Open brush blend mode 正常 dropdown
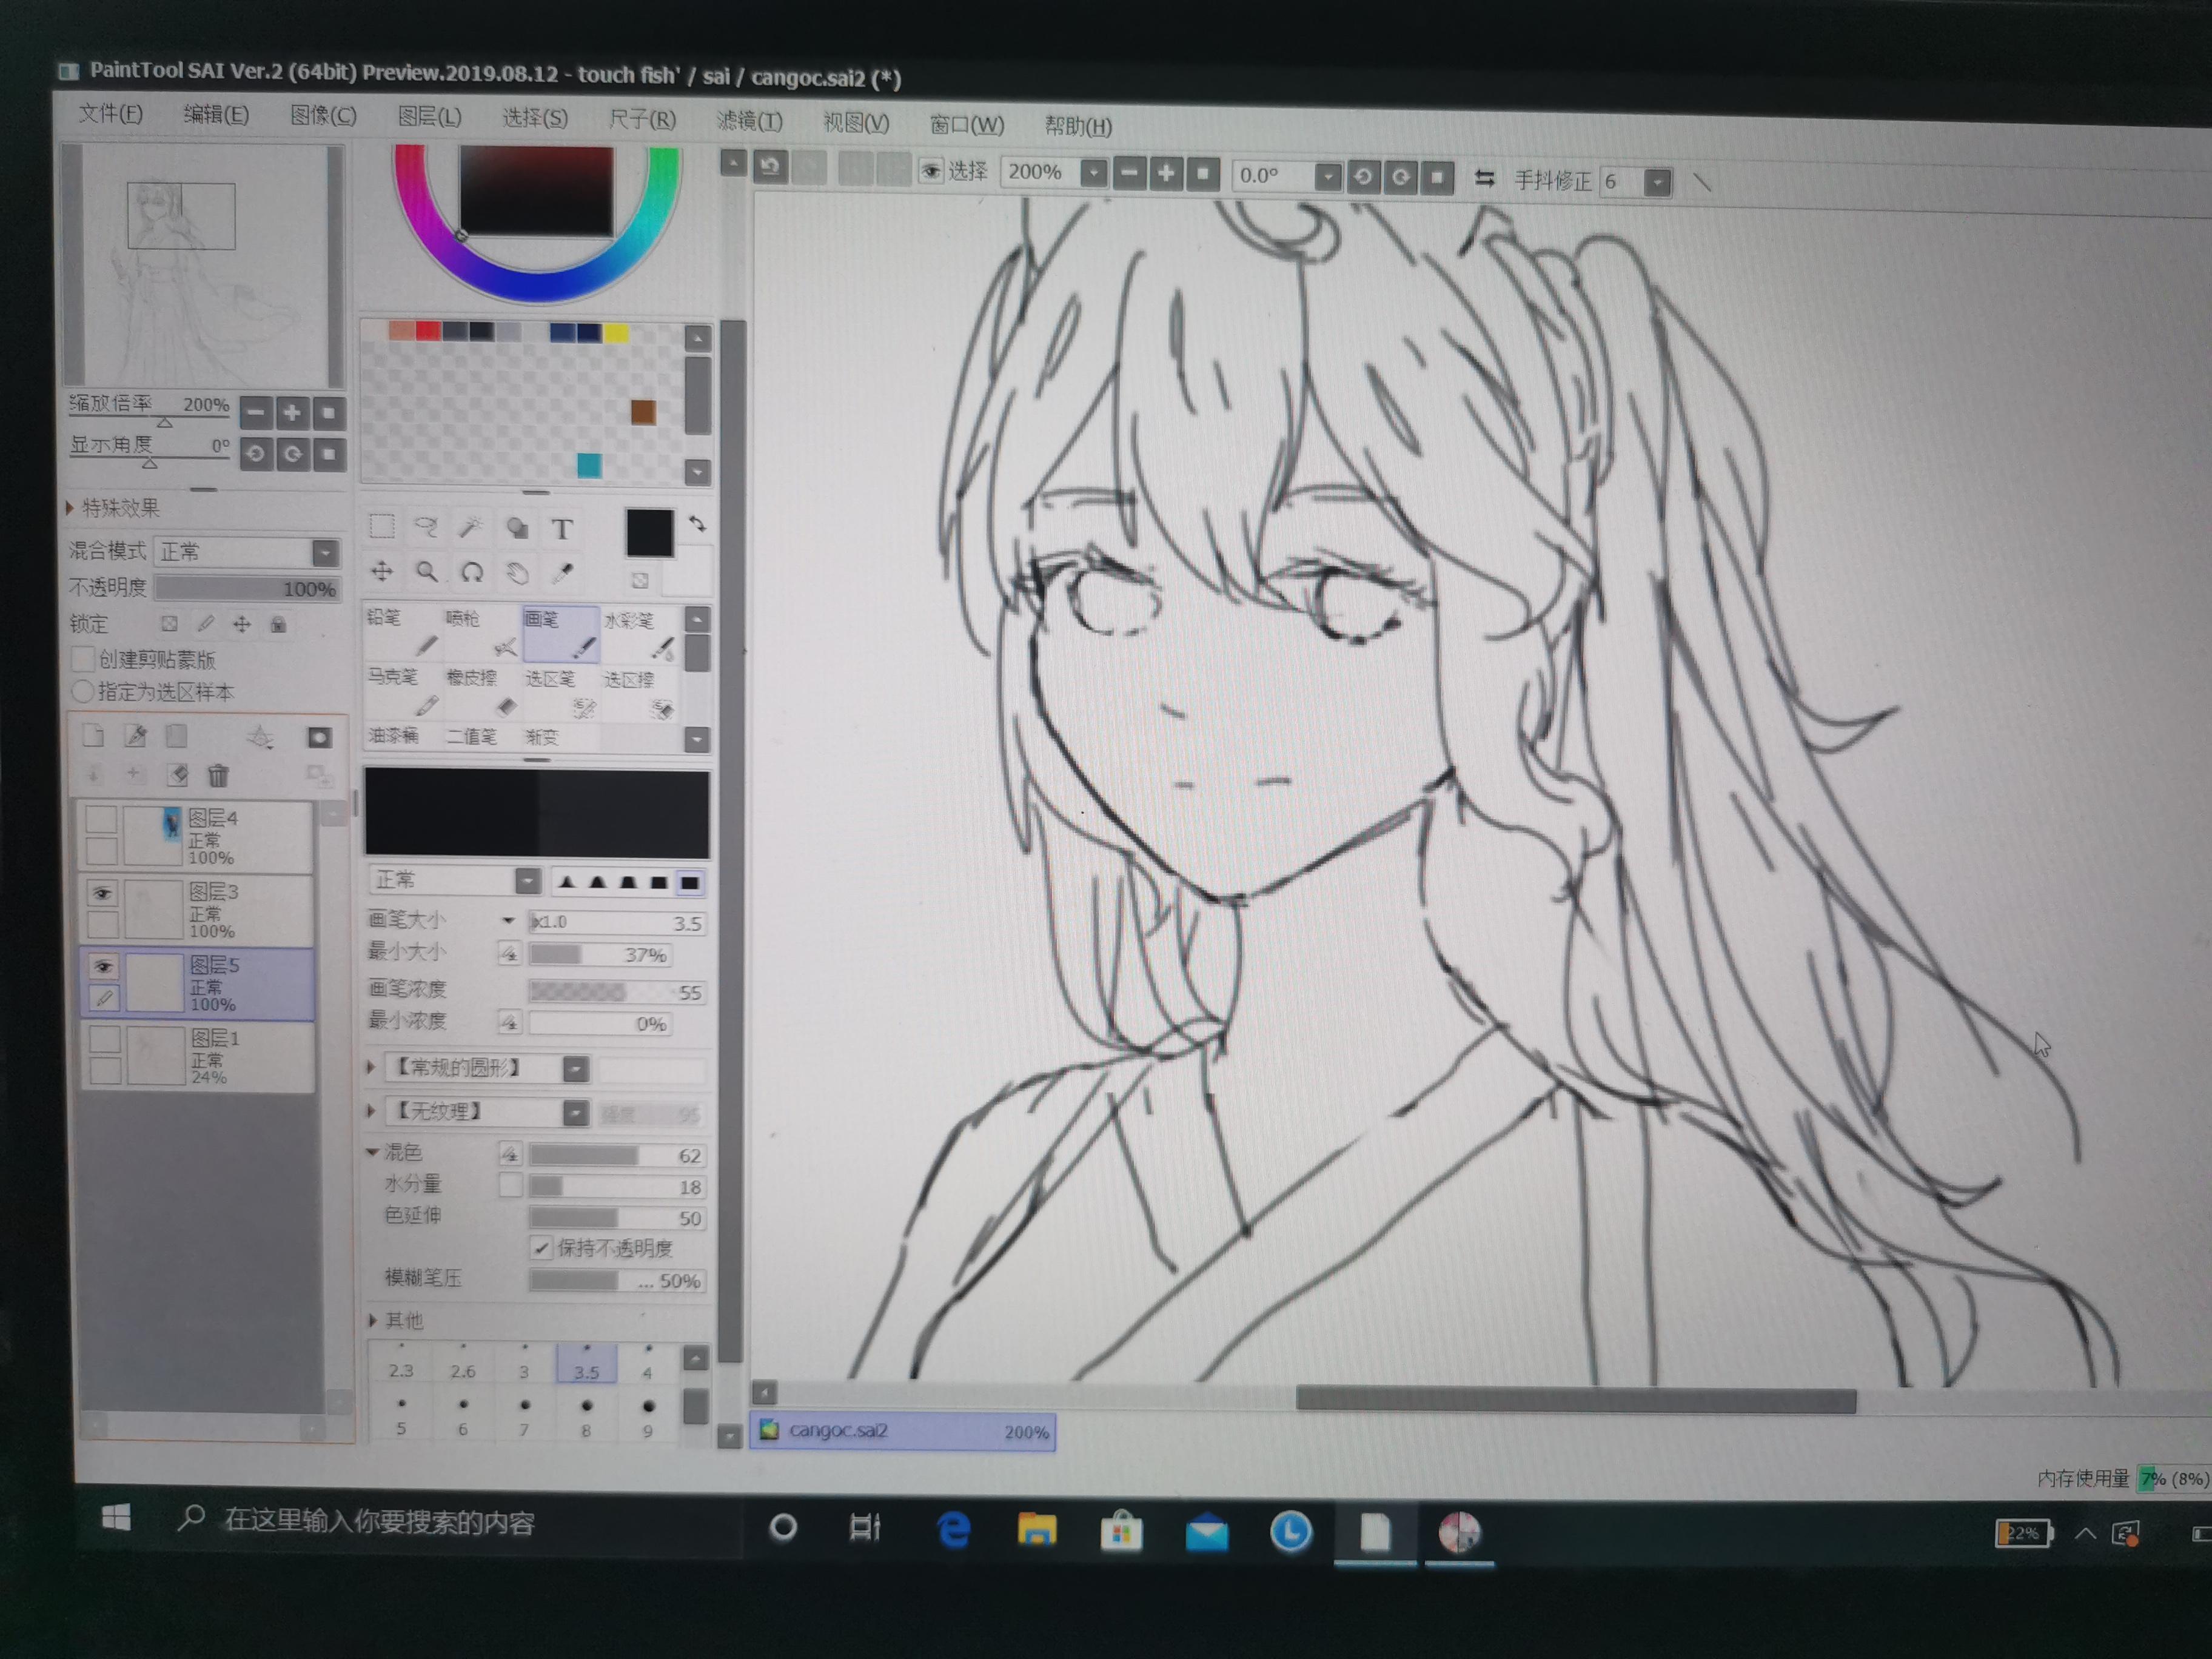Screen dimensions: 2212x1659 click(x=527, y=880)
